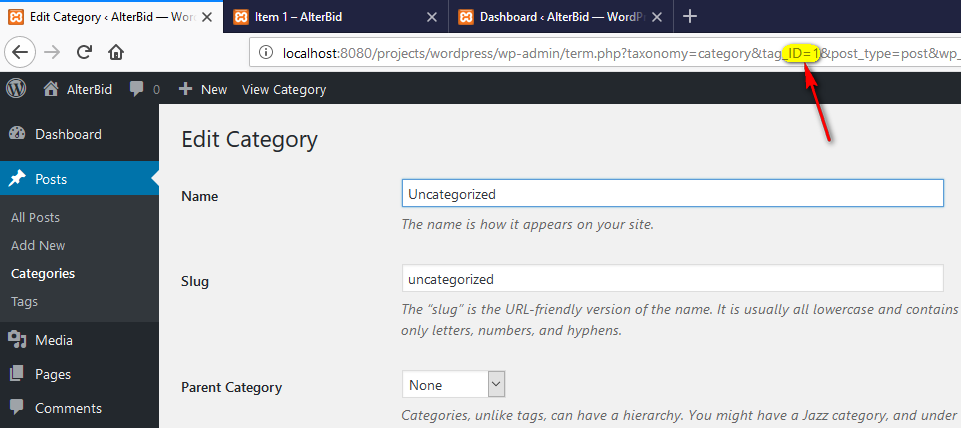This screenshot has height=428, width=961.
Task: Click the Add New post link
Action: (x=38, y=245)
